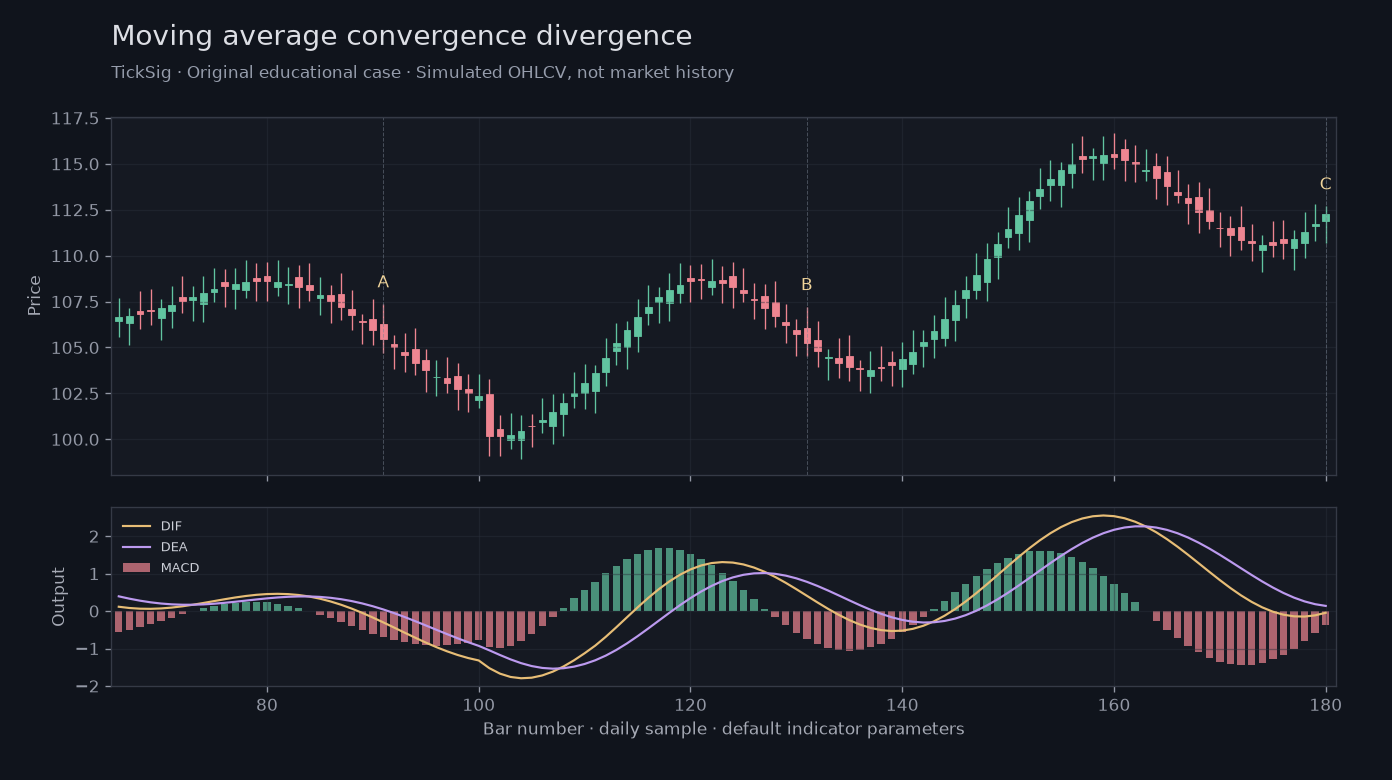Click the x-axis tick labeled 100
This screenshot has width=1392, height=780.
click(x=479, y=703)
